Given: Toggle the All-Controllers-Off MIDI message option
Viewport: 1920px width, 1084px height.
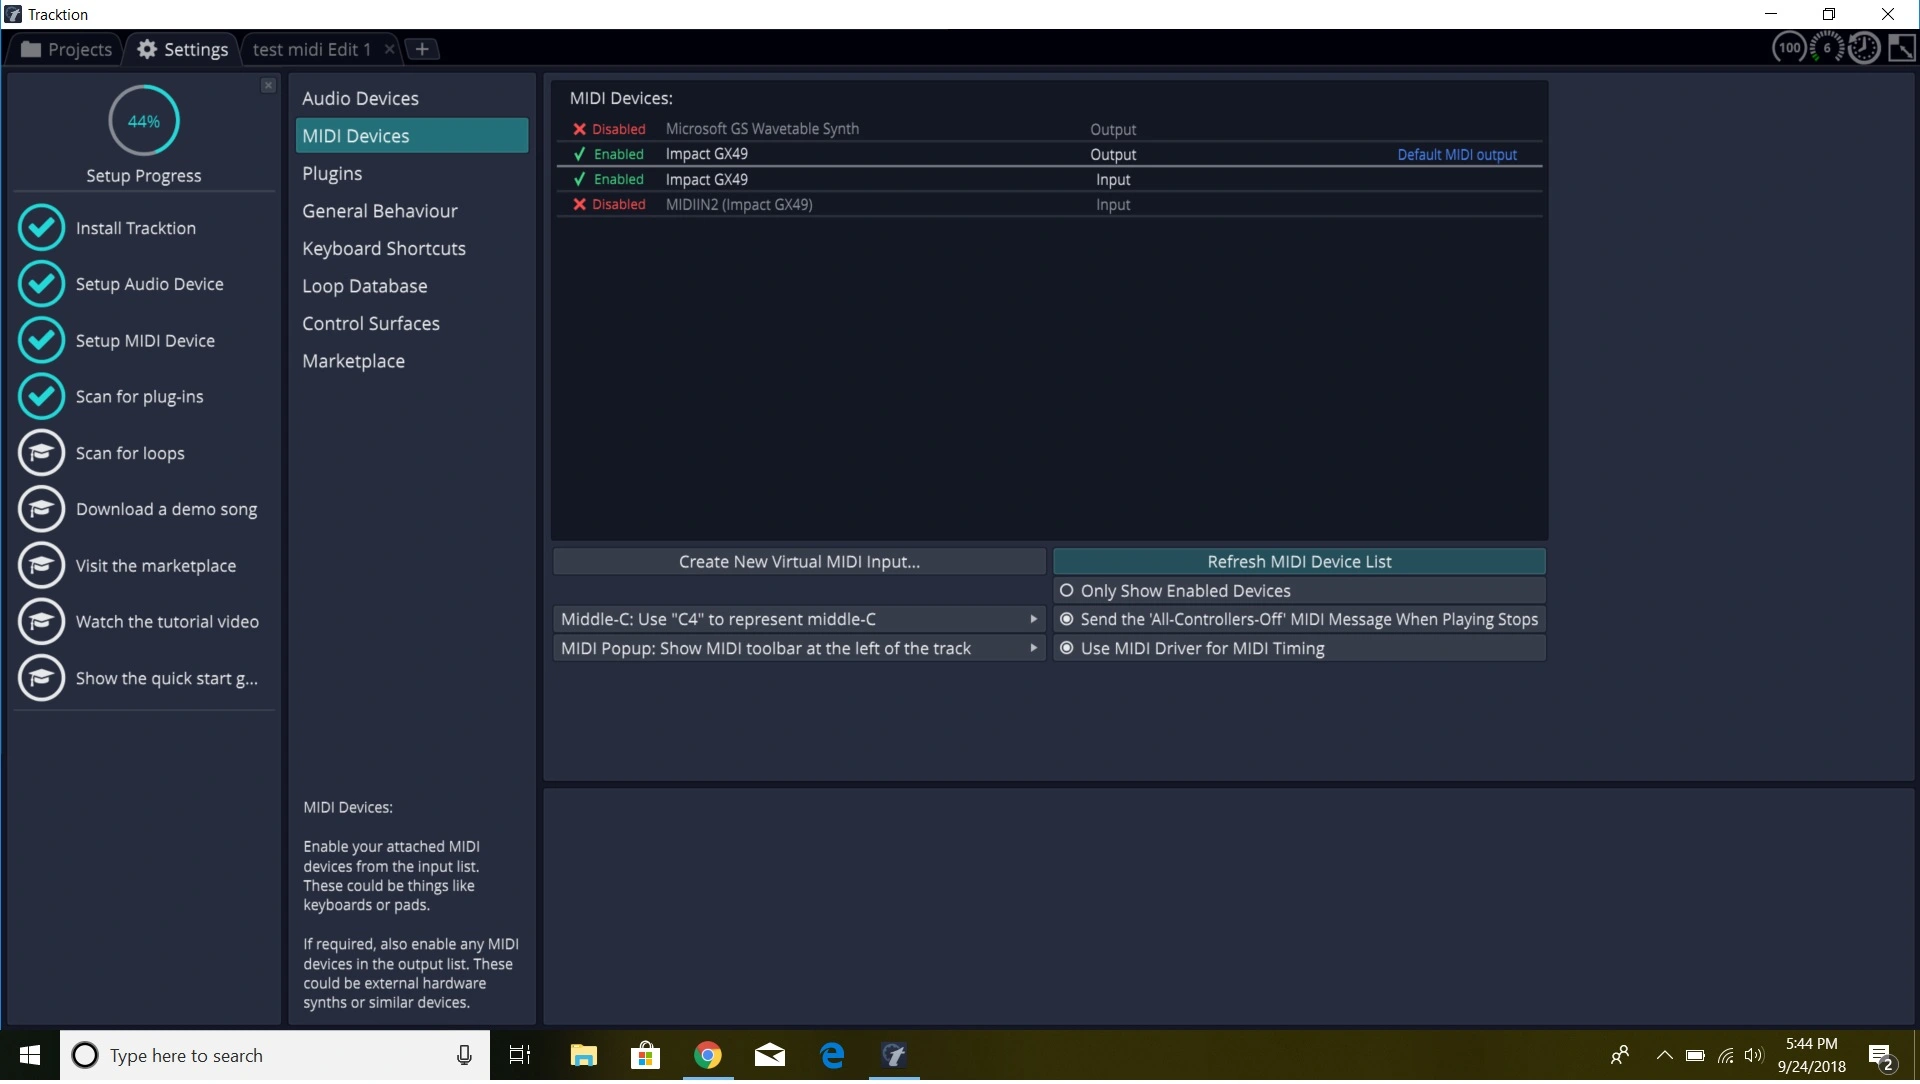Looking at the screenshot, I should tap(1067, 620).
